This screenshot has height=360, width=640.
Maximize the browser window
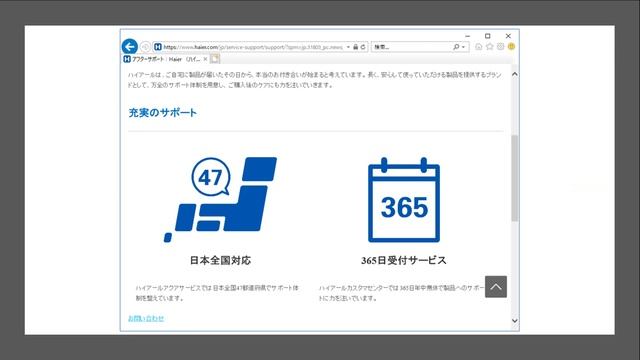point(487,36)
